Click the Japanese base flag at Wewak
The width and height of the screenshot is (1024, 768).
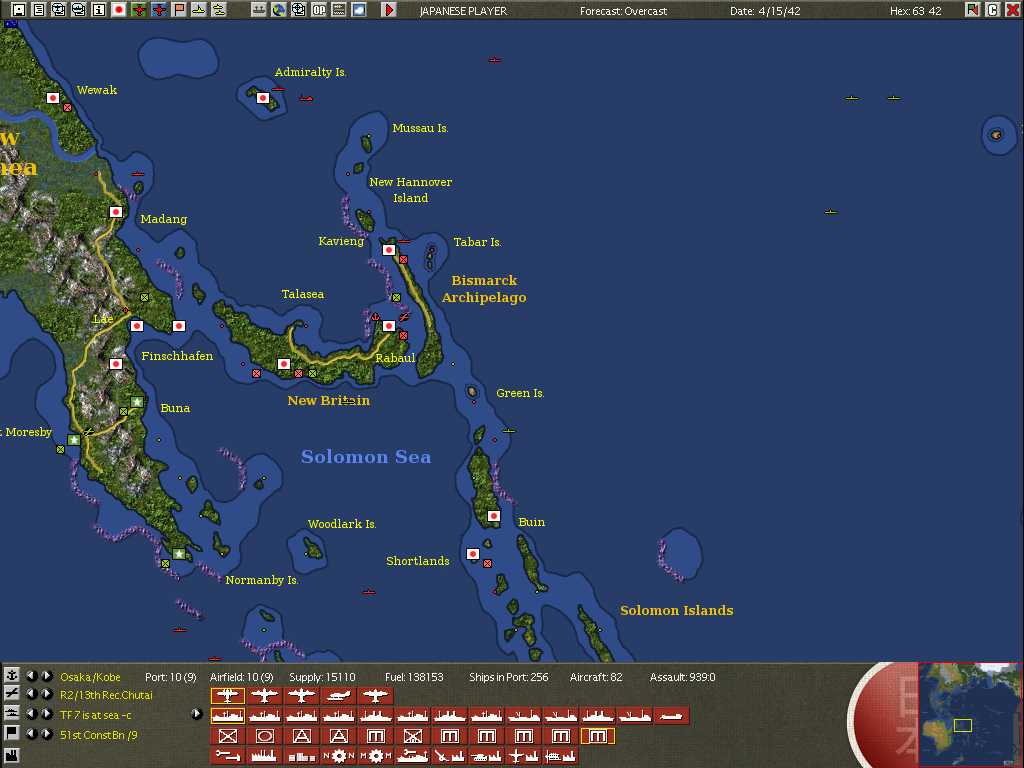53,98
